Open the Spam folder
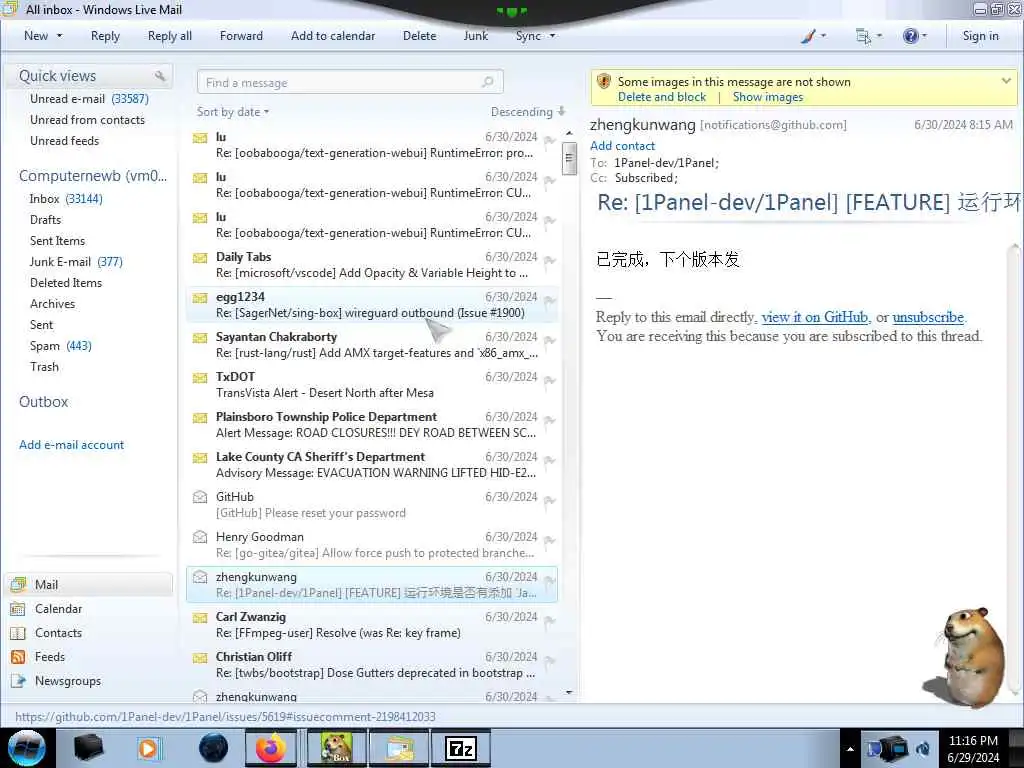Viewport: 1024px width, 768px height. click(x=60, y=345)
